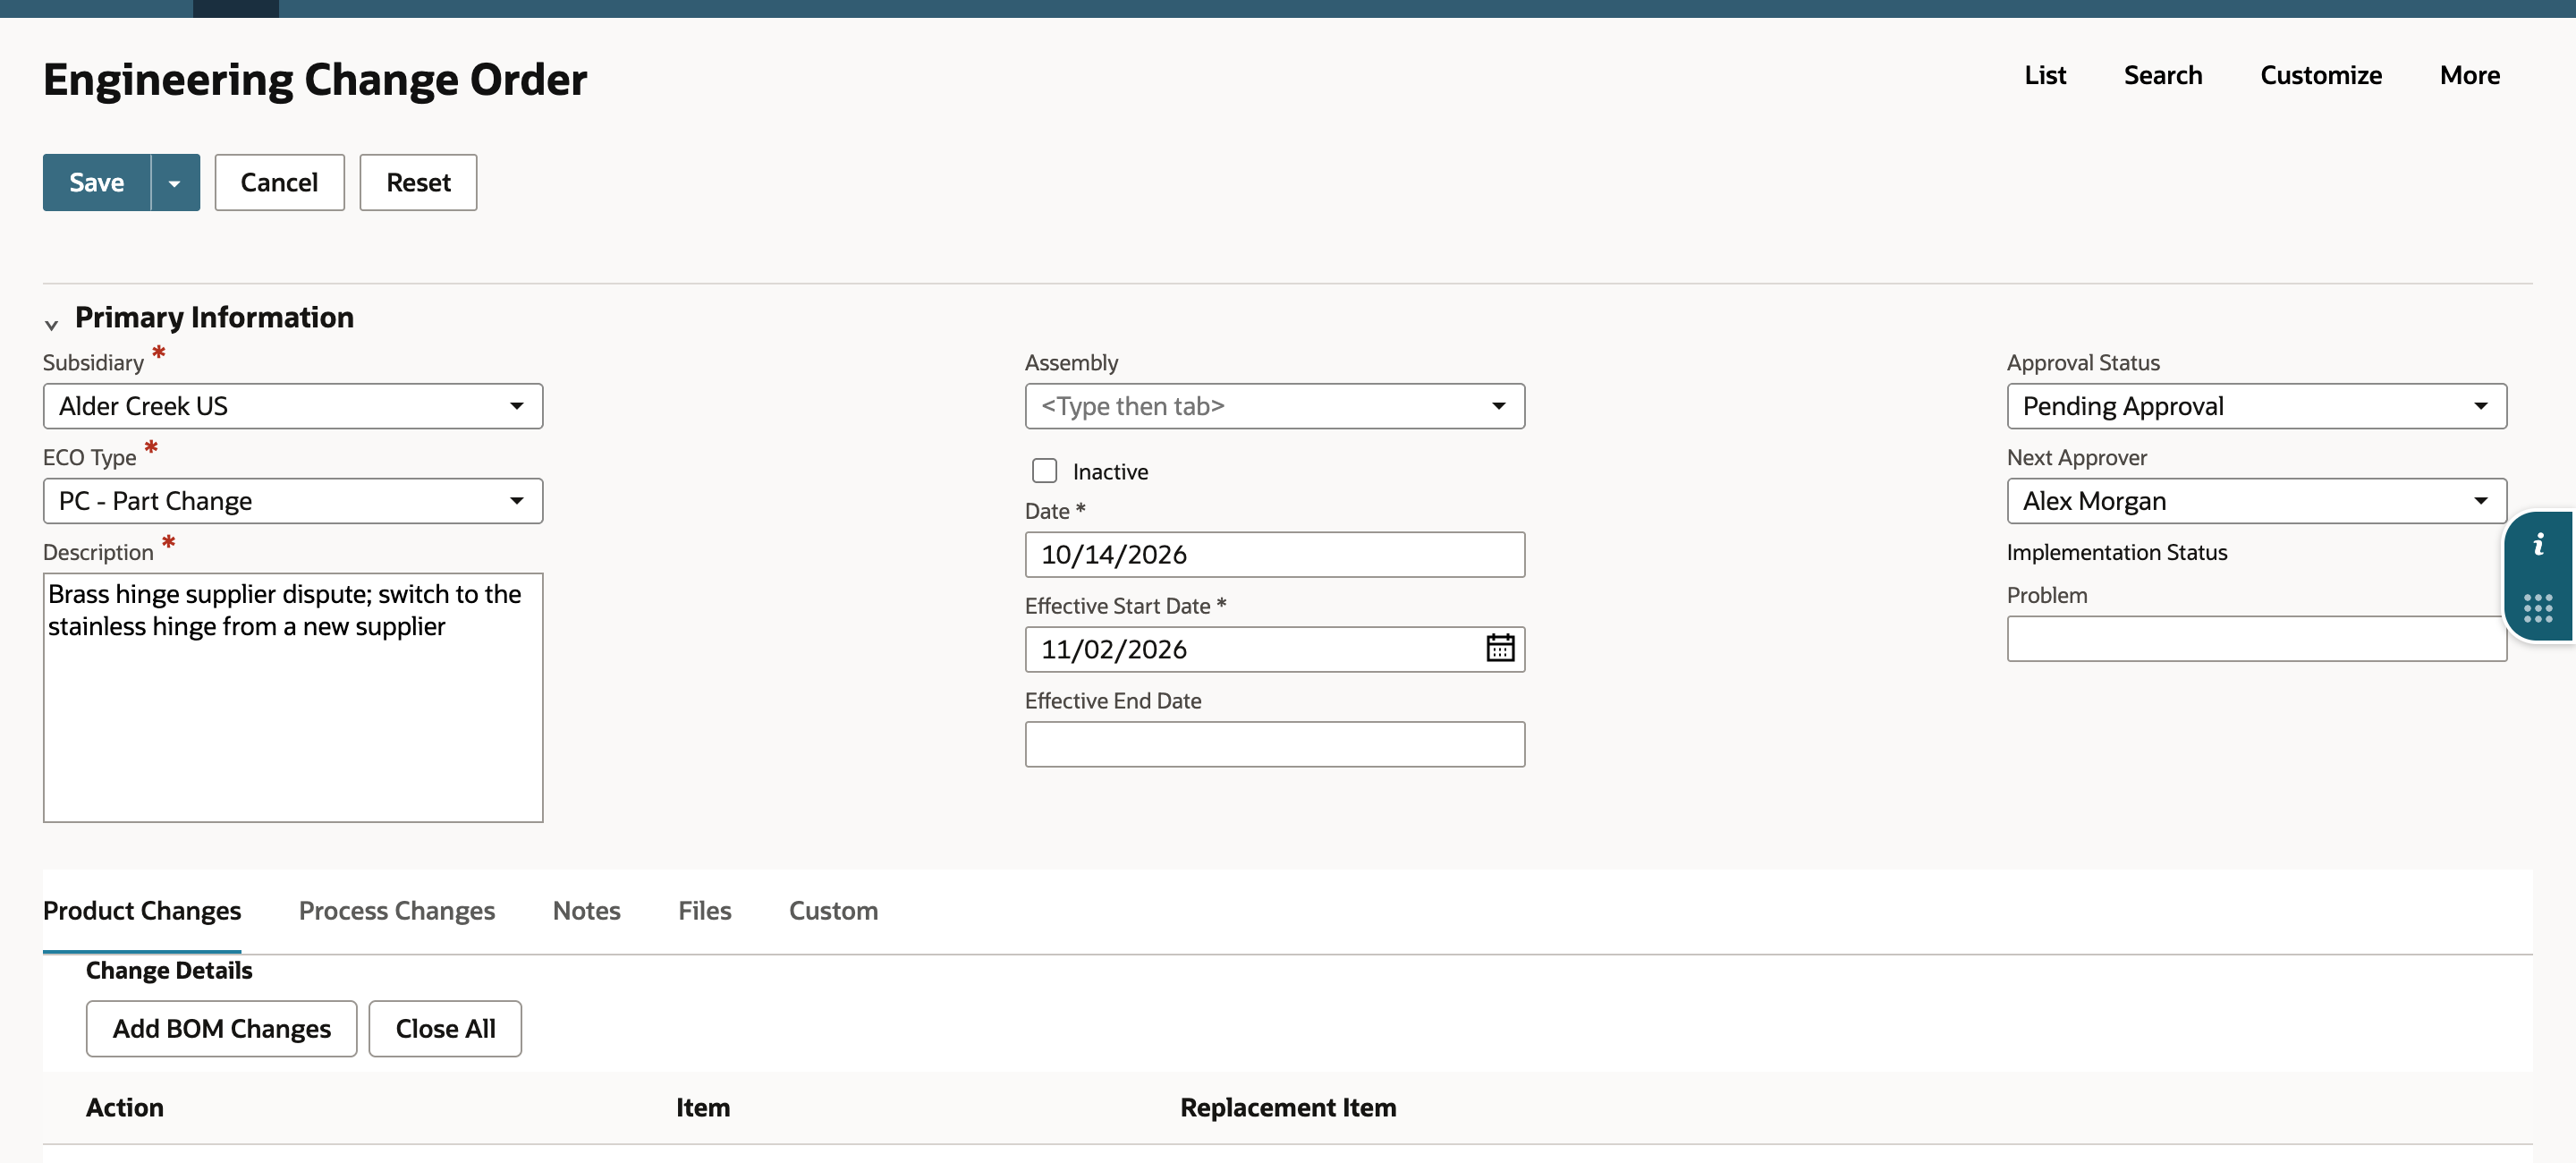This screenshot has width=2576, height=1163.
Task: Click the Replacement Item column header
Action: [1288, 1108]
